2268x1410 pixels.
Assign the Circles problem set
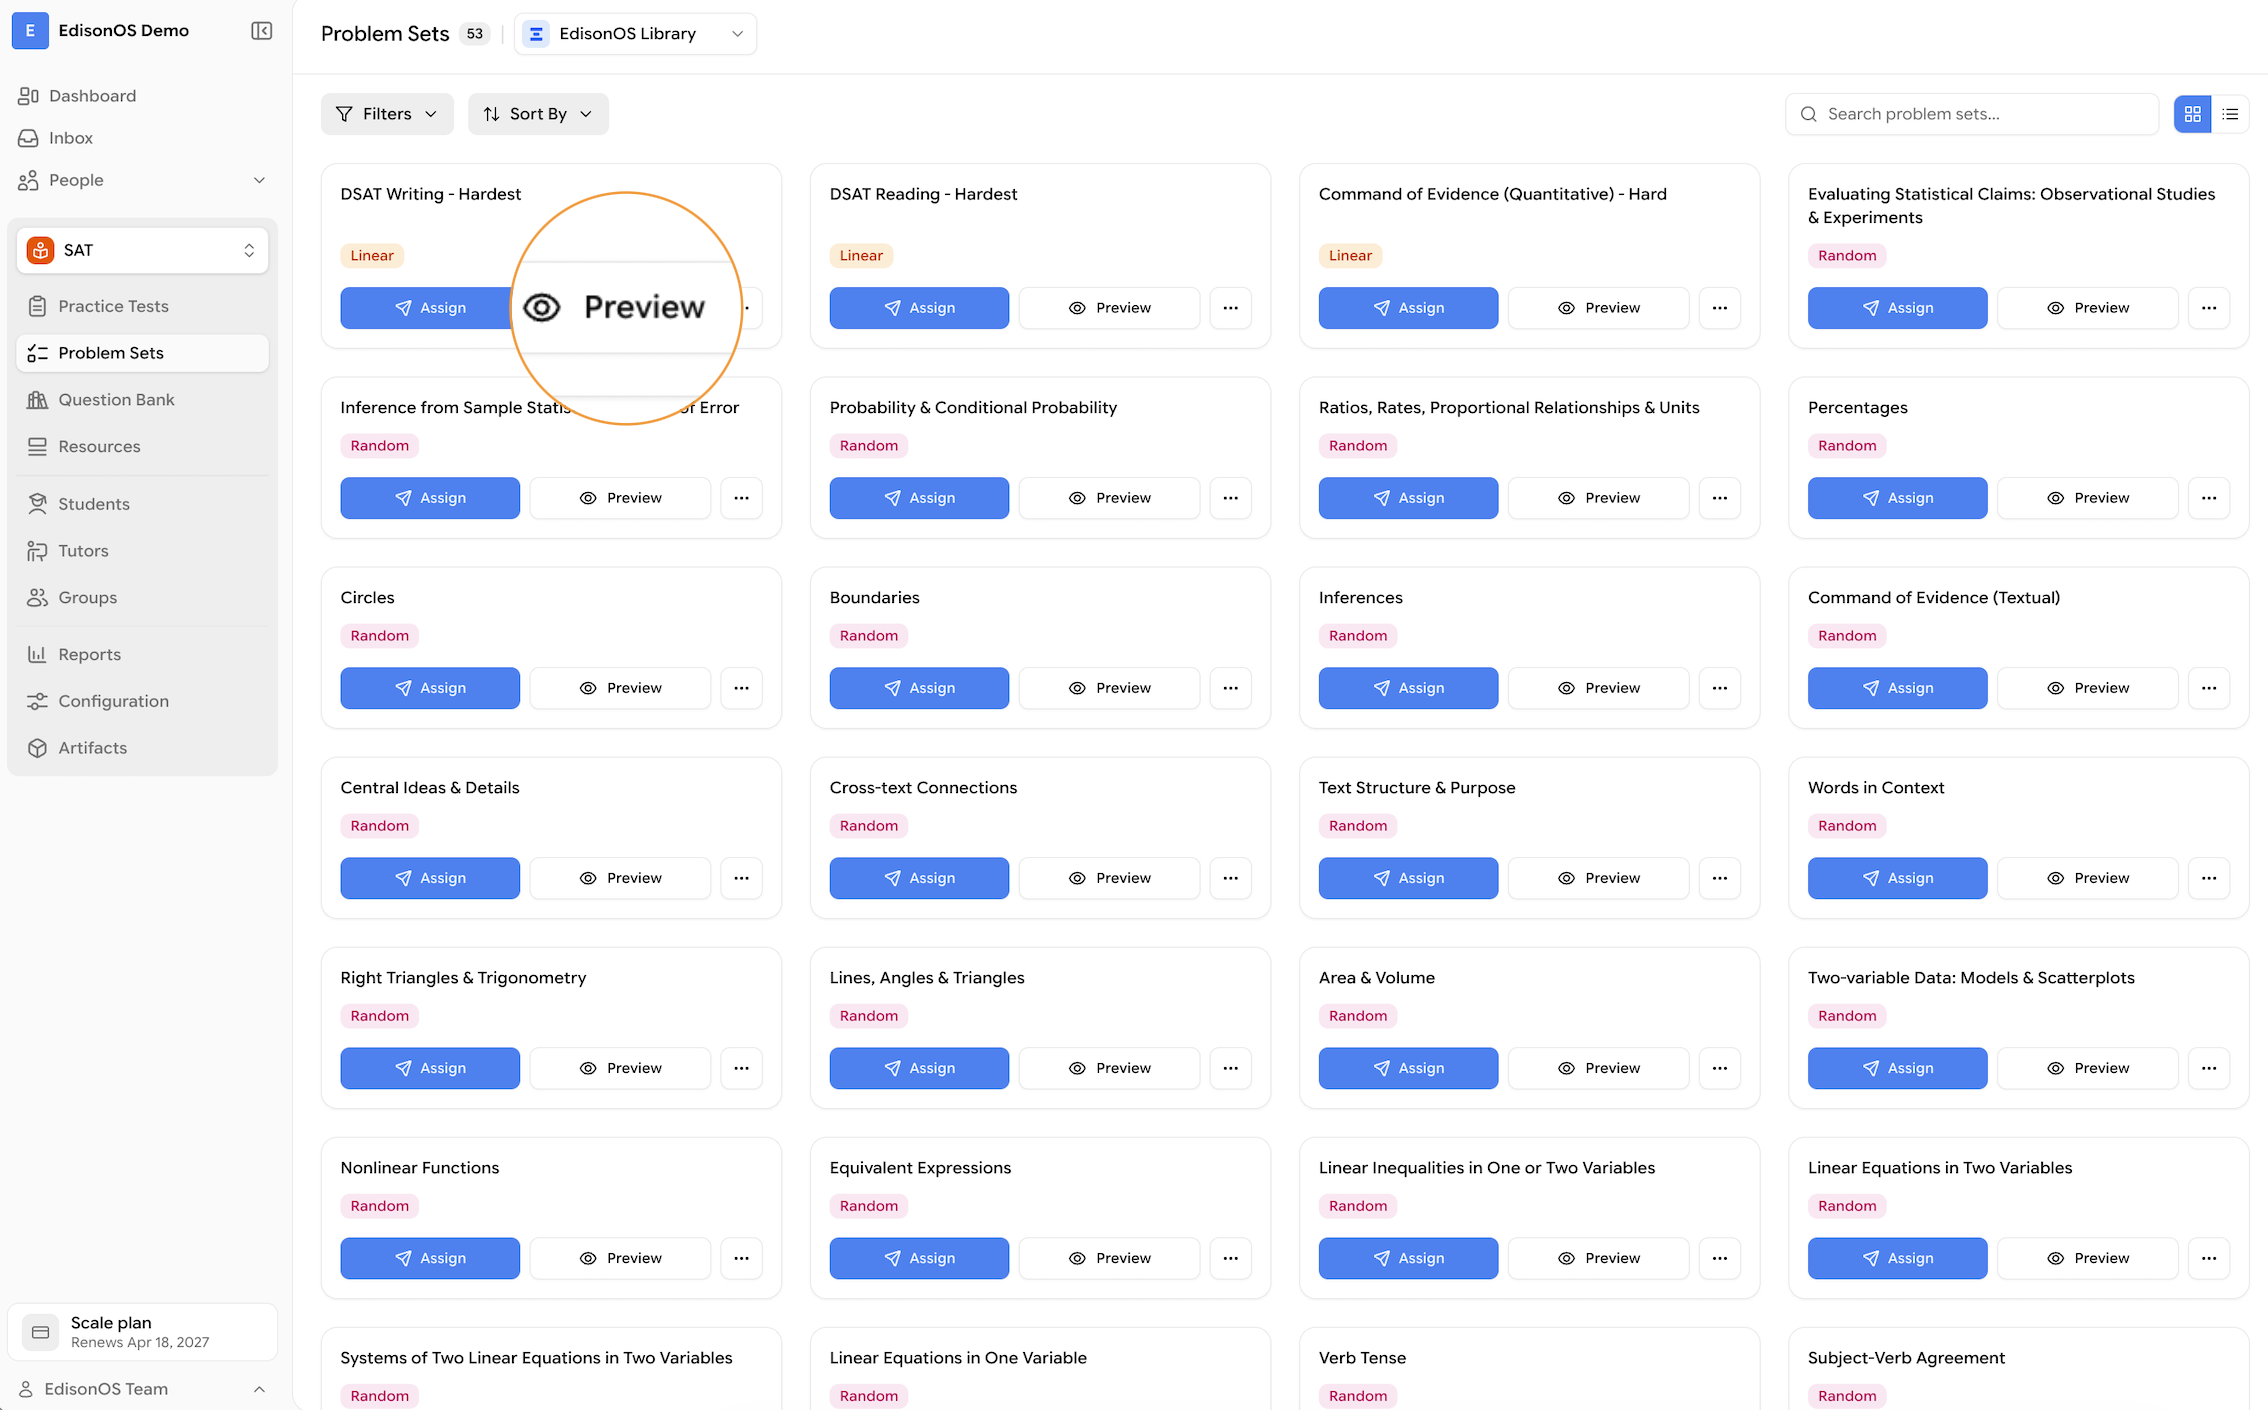[430, 688]
